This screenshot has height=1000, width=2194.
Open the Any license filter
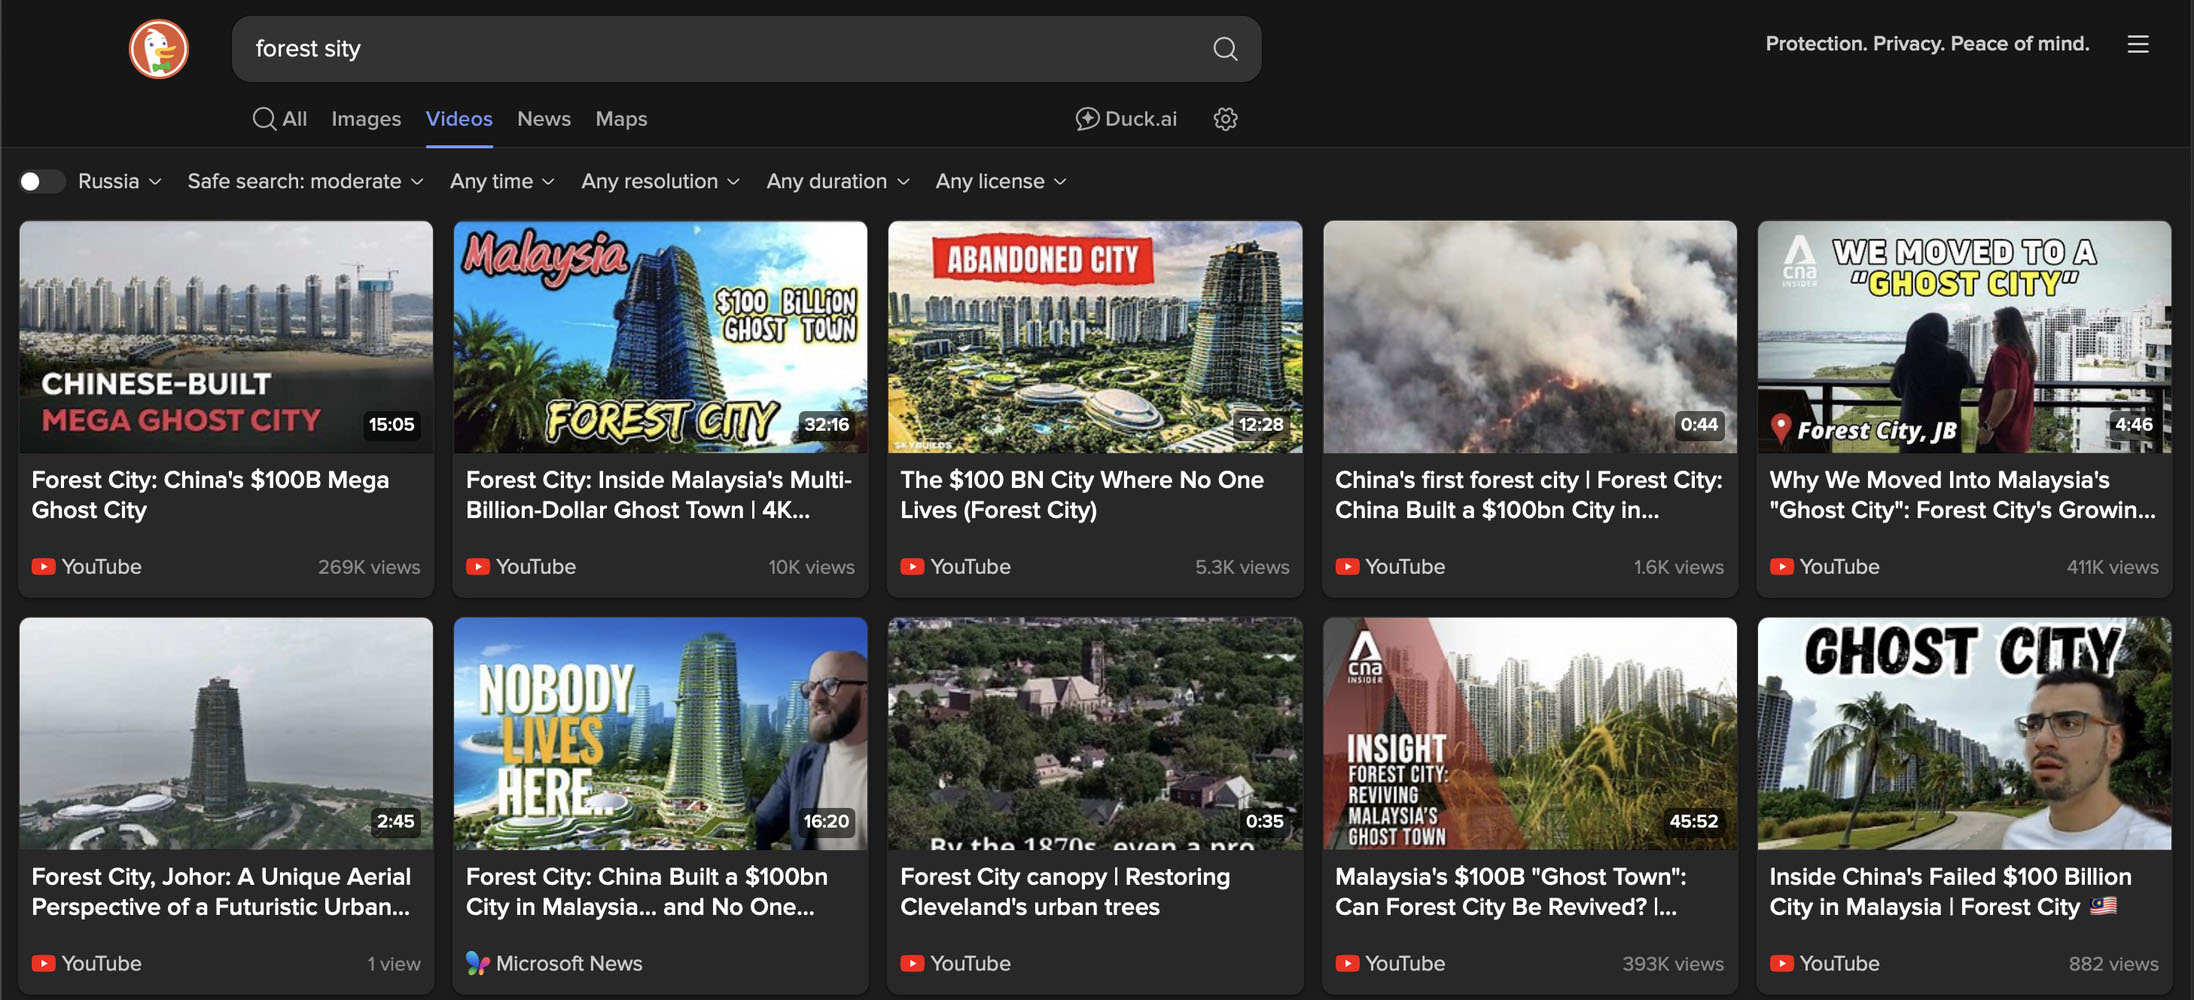pos(1000,181)
